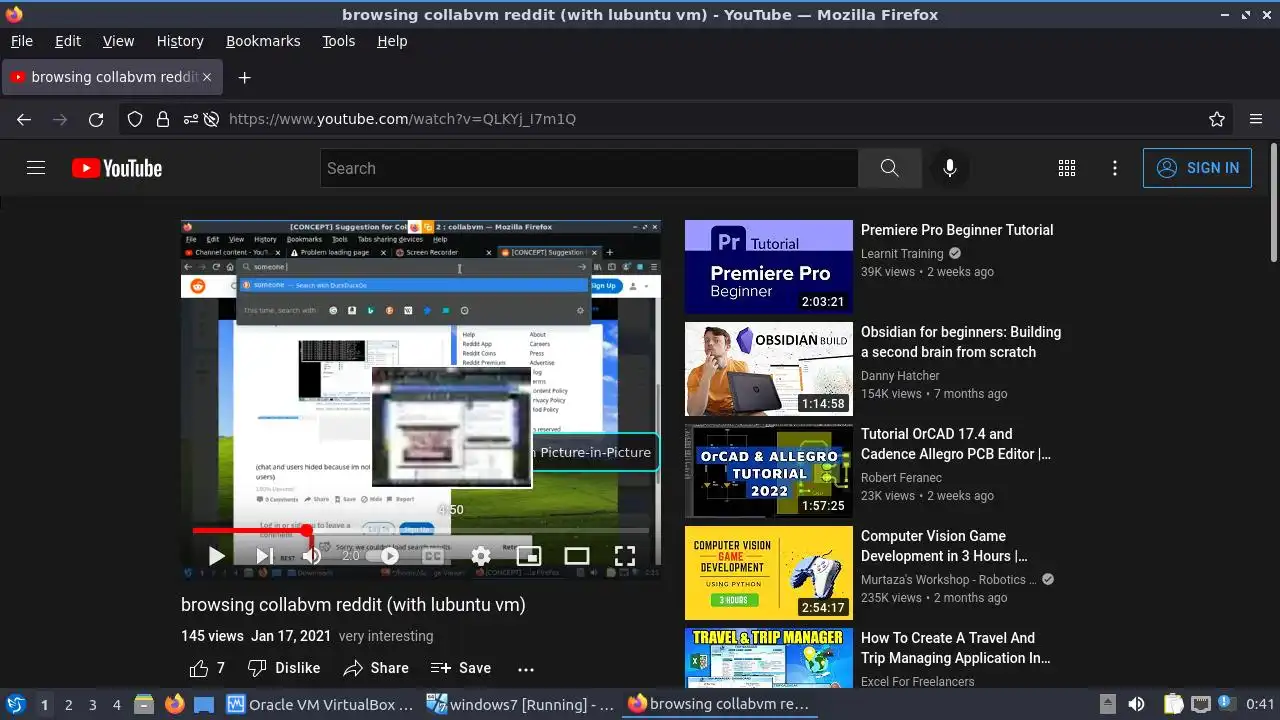The image size is (1280, 720).
Task: Select the browsing collabvm reddit tab
Action: (112, 77)
